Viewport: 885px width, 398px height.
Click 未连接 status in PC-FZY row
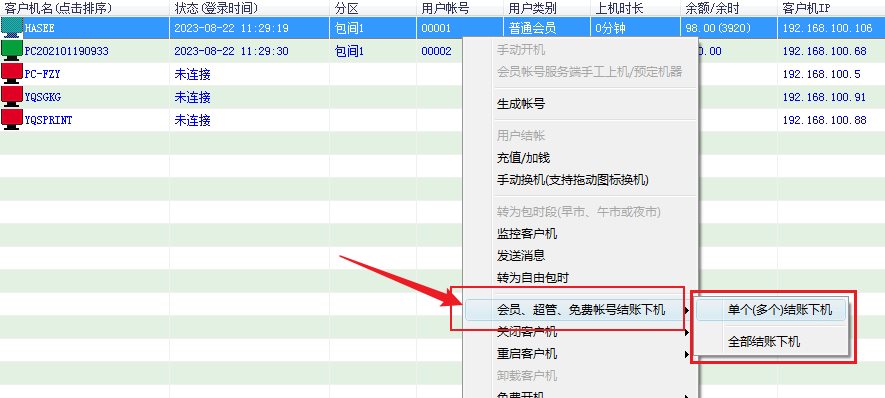[192, 75]
